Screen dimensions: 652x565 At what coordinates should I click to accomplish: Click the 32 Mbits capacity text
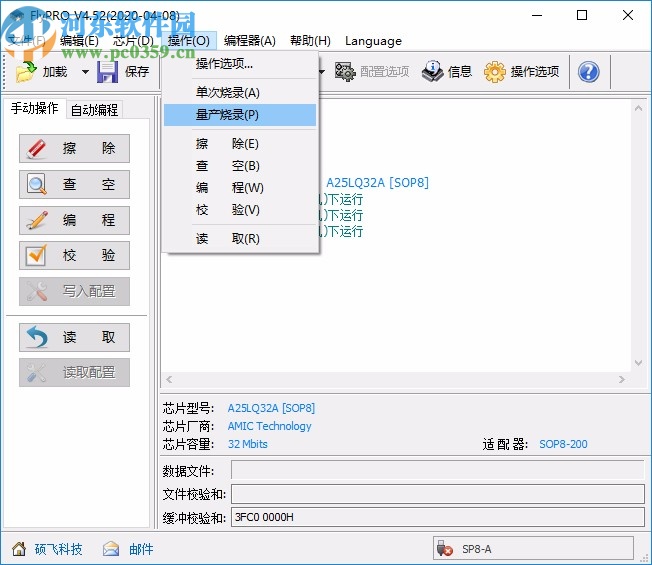[247, 444]
